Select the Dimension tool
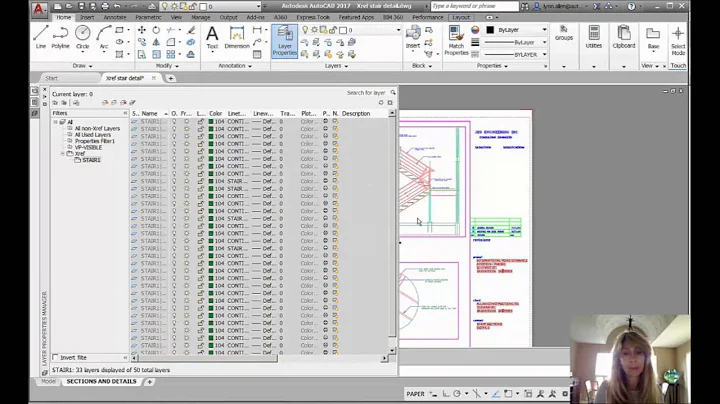The width and height of the screenshot is (720, 404). pyautogui.click(x=237, y=37)
